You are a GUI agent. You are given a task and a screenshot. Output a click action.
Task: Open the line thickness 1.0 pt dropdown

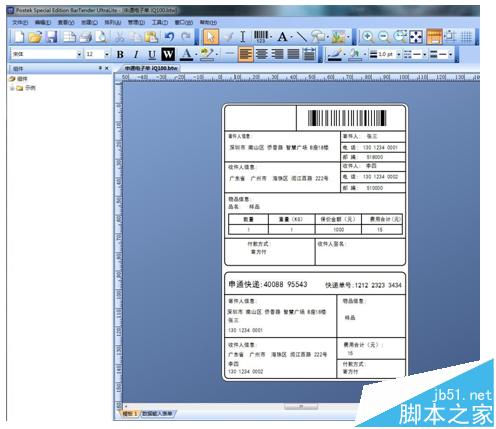(x=399, y=54)
